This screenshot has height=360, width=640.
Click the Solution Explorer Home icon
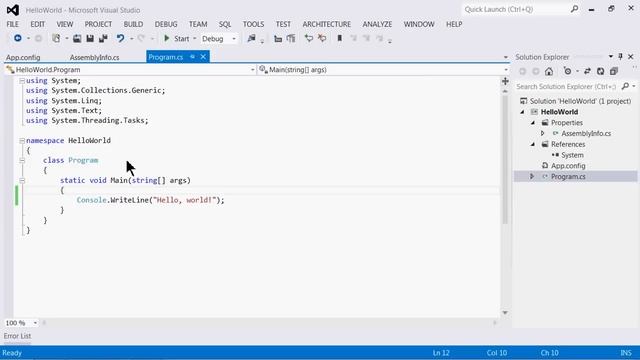coord(549,71)
